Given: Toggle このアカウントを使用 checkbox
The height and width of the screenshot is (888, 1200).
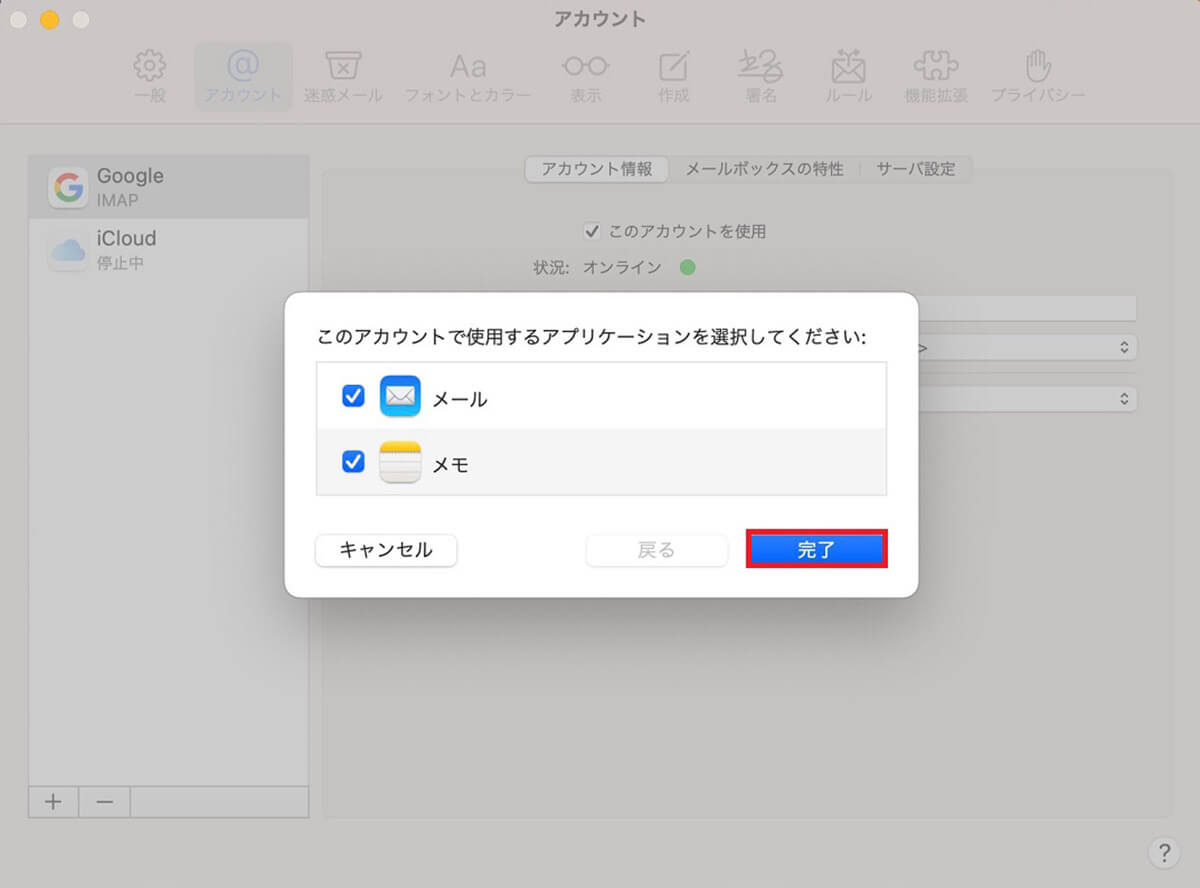Looking at the screenshot, I should point(592,231).
